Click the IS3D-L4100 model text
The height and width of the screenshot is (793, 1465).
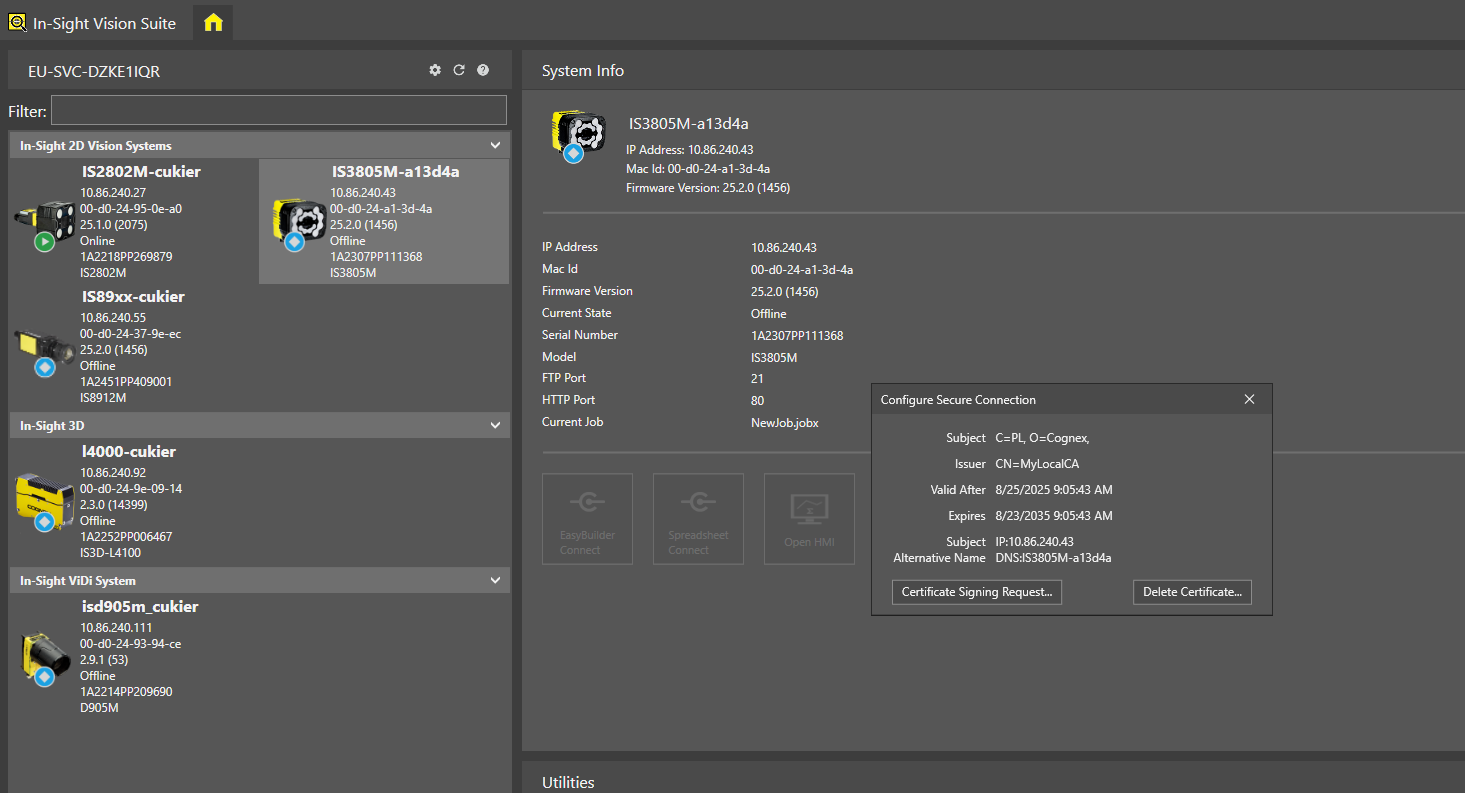[110, 553]
